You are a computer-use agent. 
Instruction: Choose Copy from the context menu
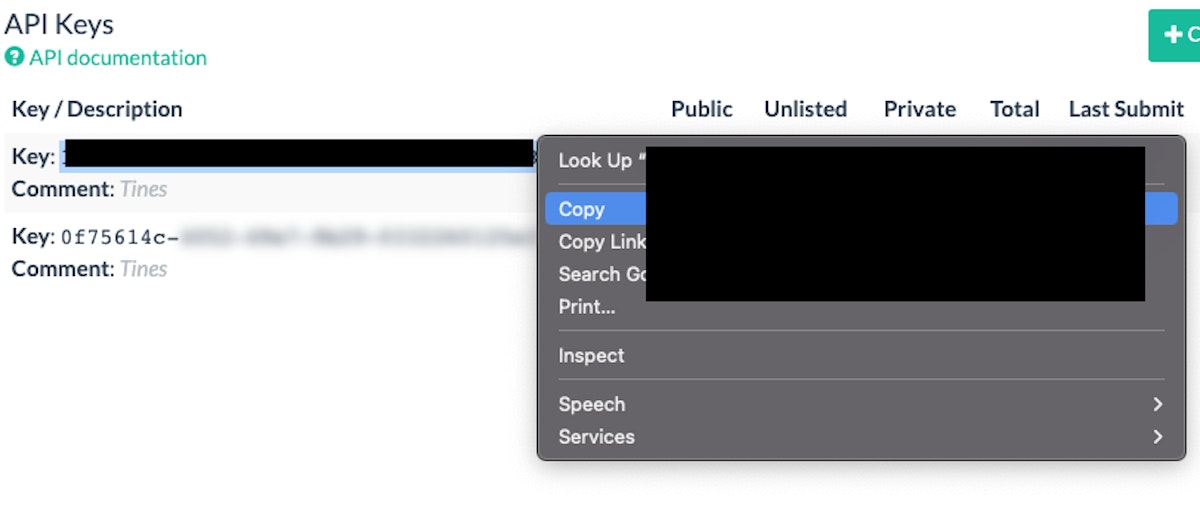click(x=582, y=209)
